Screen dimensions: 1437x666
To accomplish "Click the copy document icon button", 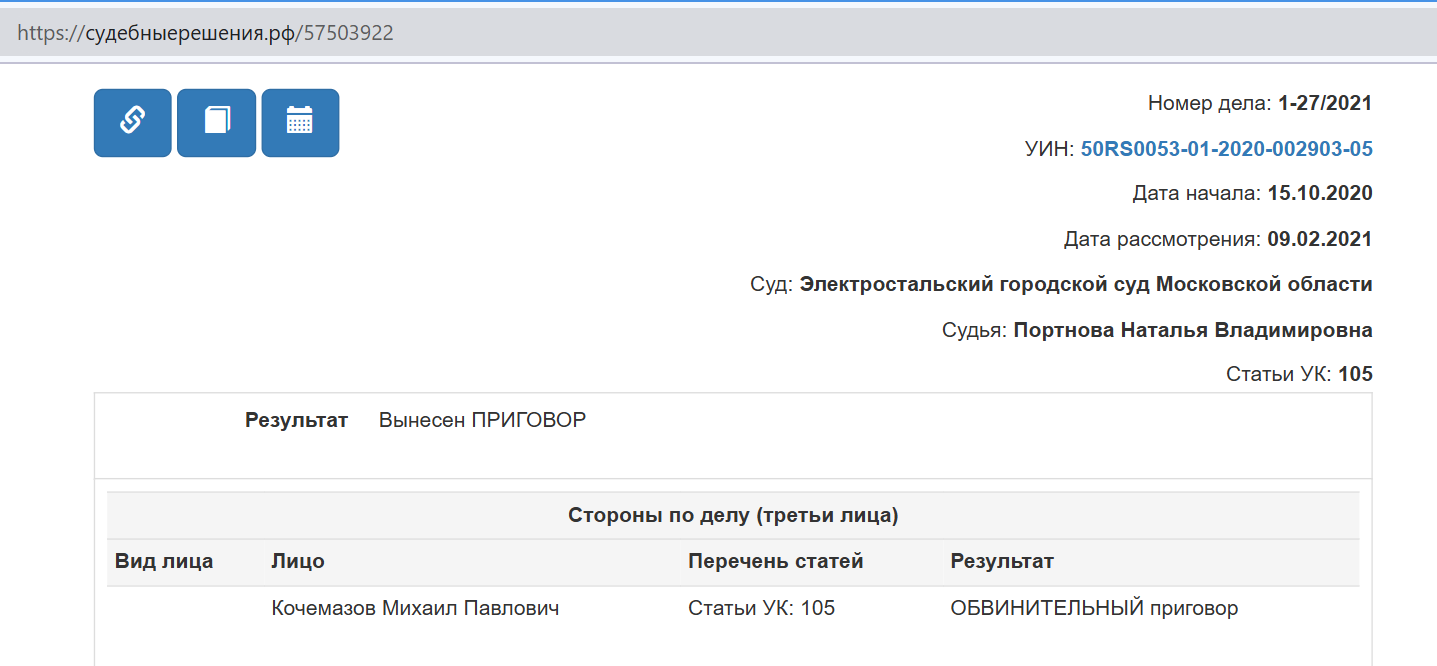I will click(x=216, y=123).
